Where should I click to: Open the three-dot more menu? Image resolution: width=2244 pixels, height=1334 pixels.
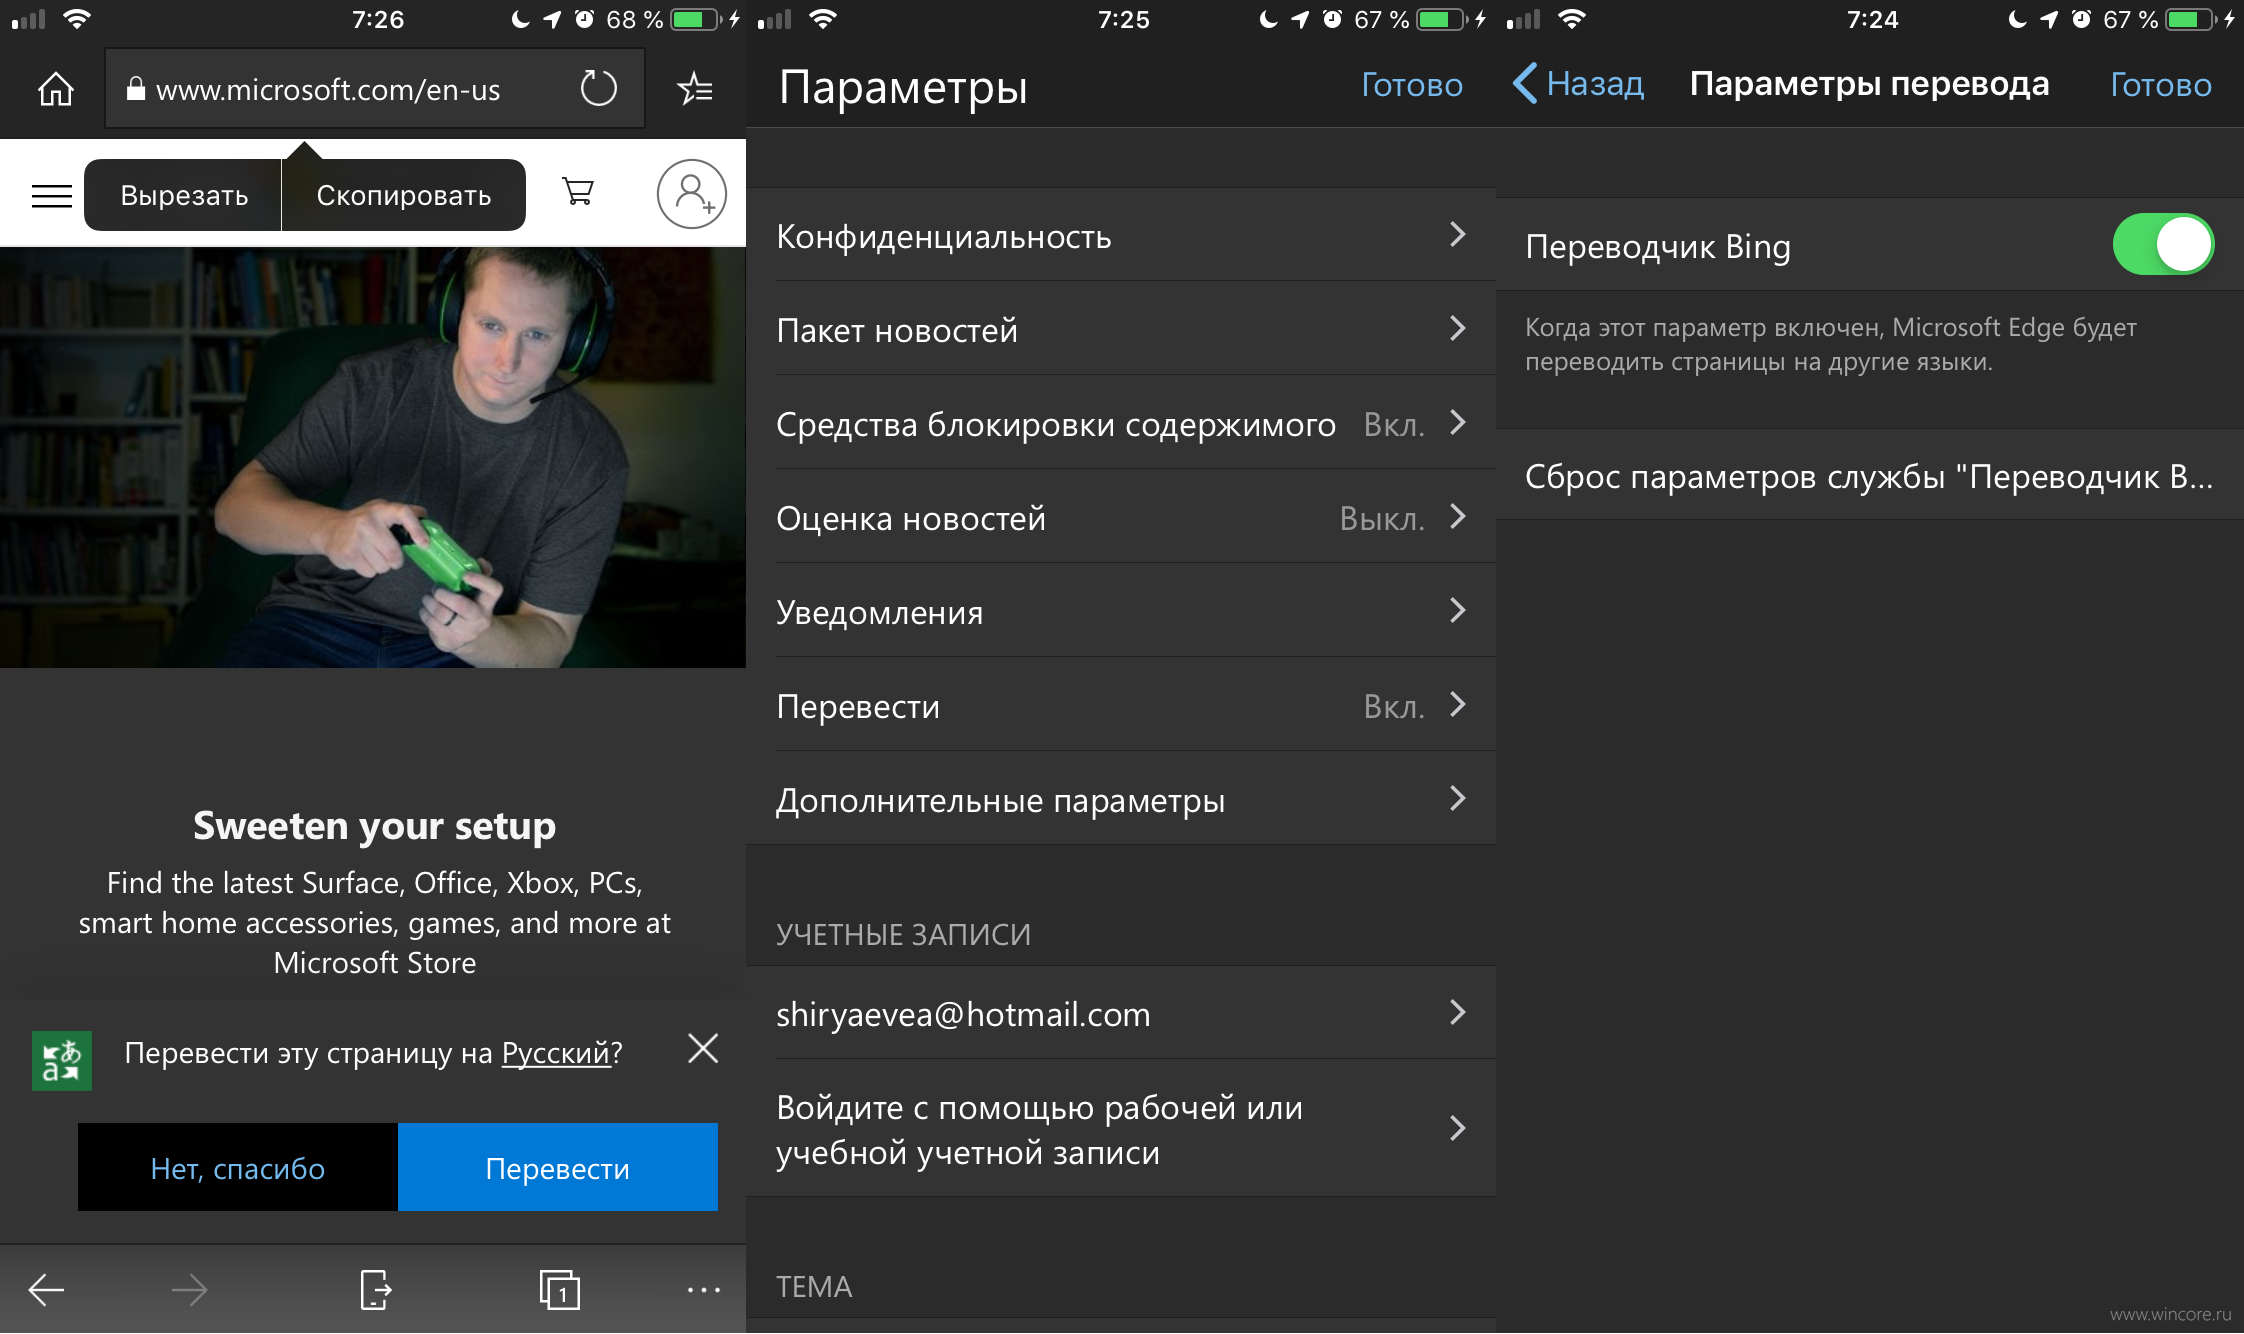pyautogui.click(x=704, y=1290)
